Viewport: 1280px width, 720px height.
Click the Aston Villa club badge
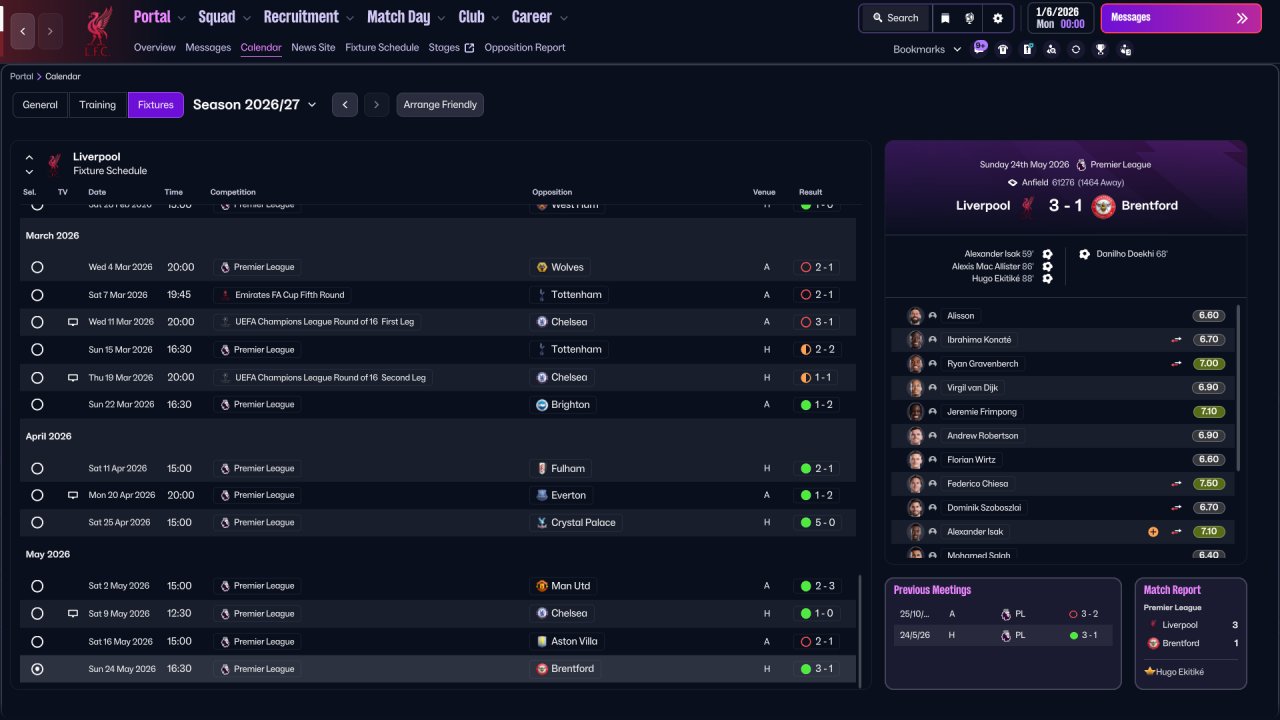tap(542, 641)
